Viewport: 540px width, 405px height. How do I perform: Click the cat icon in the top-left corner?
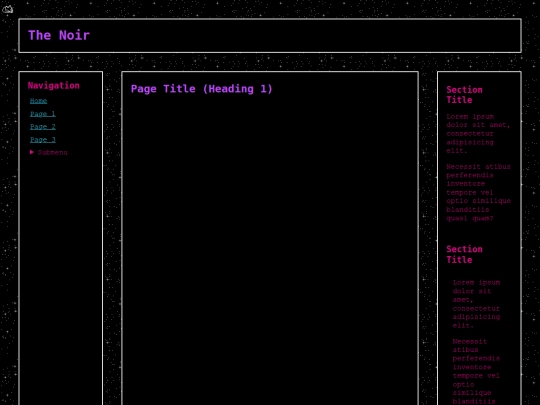pos(7,9)
